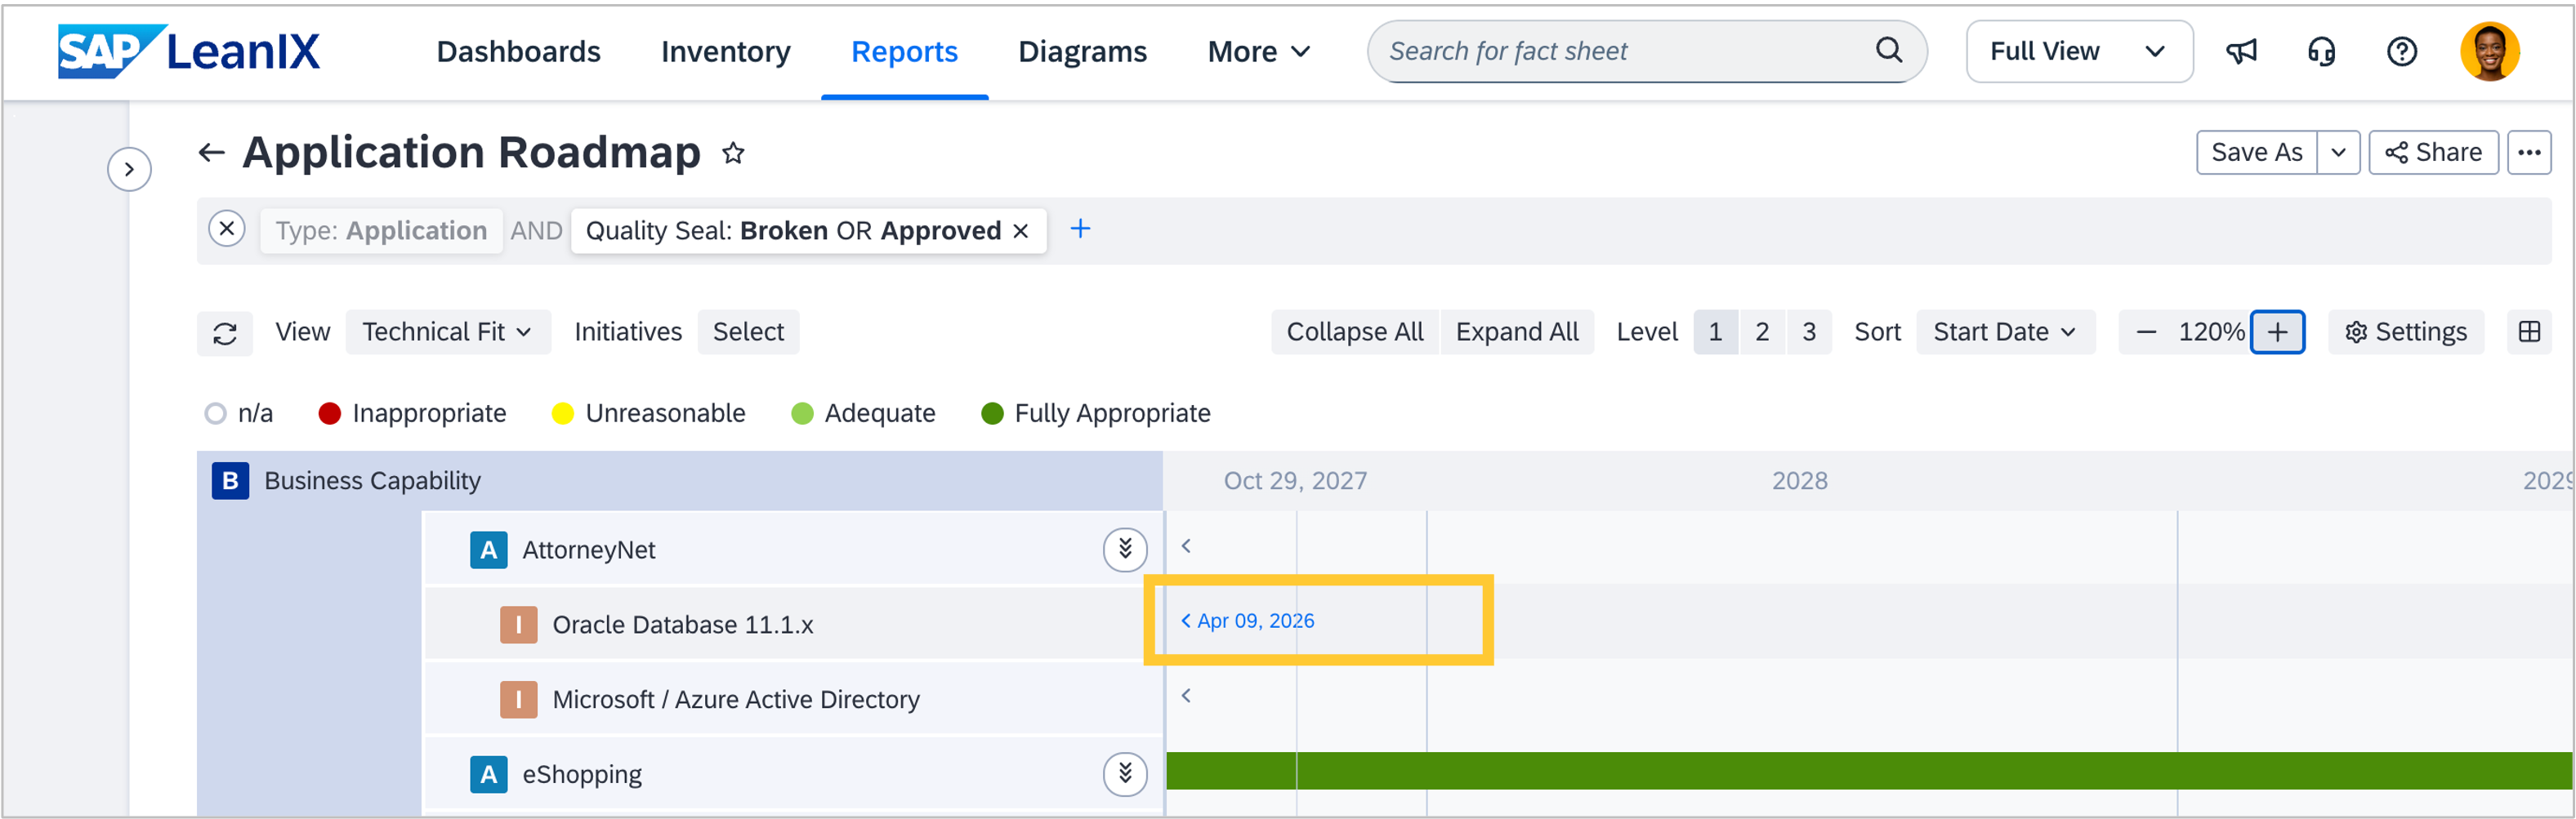Open the support headset icon
2576x819 pixels.
[x=2321, y=51]
